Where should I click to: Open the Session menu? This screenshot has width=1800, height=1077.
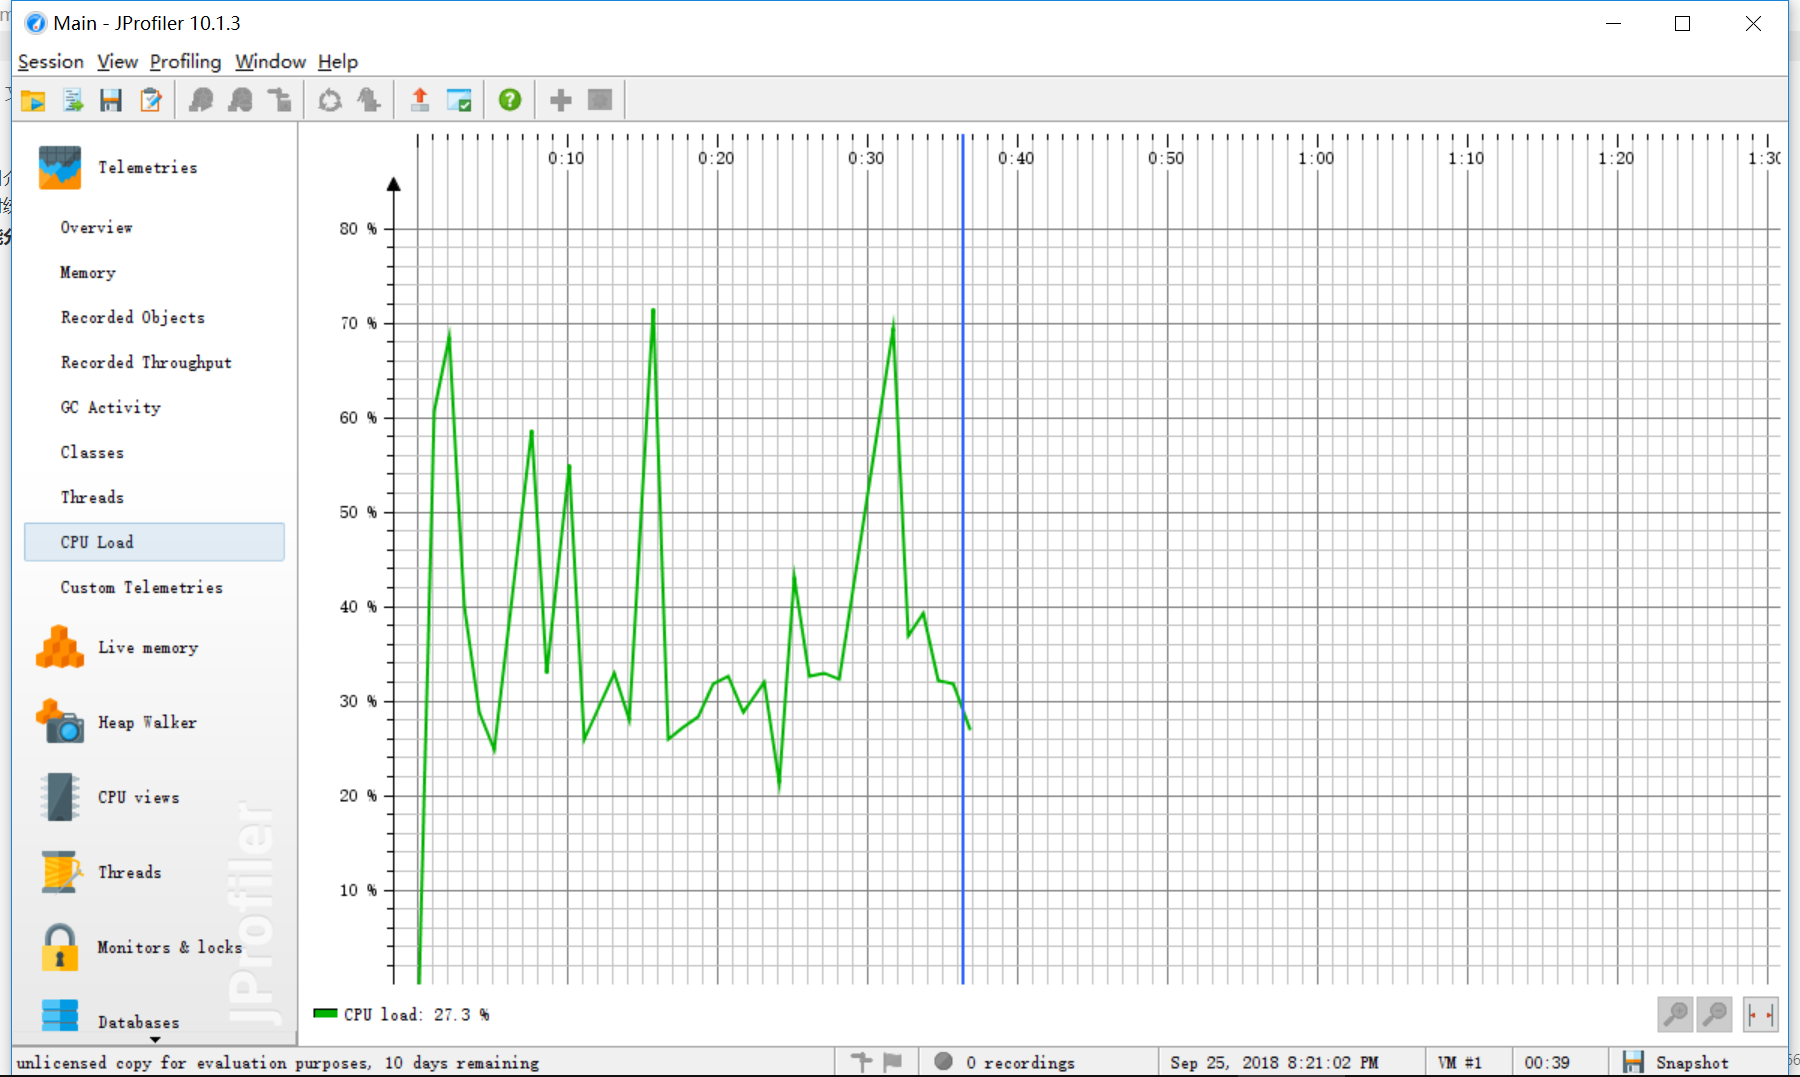(x=51, y=62)
